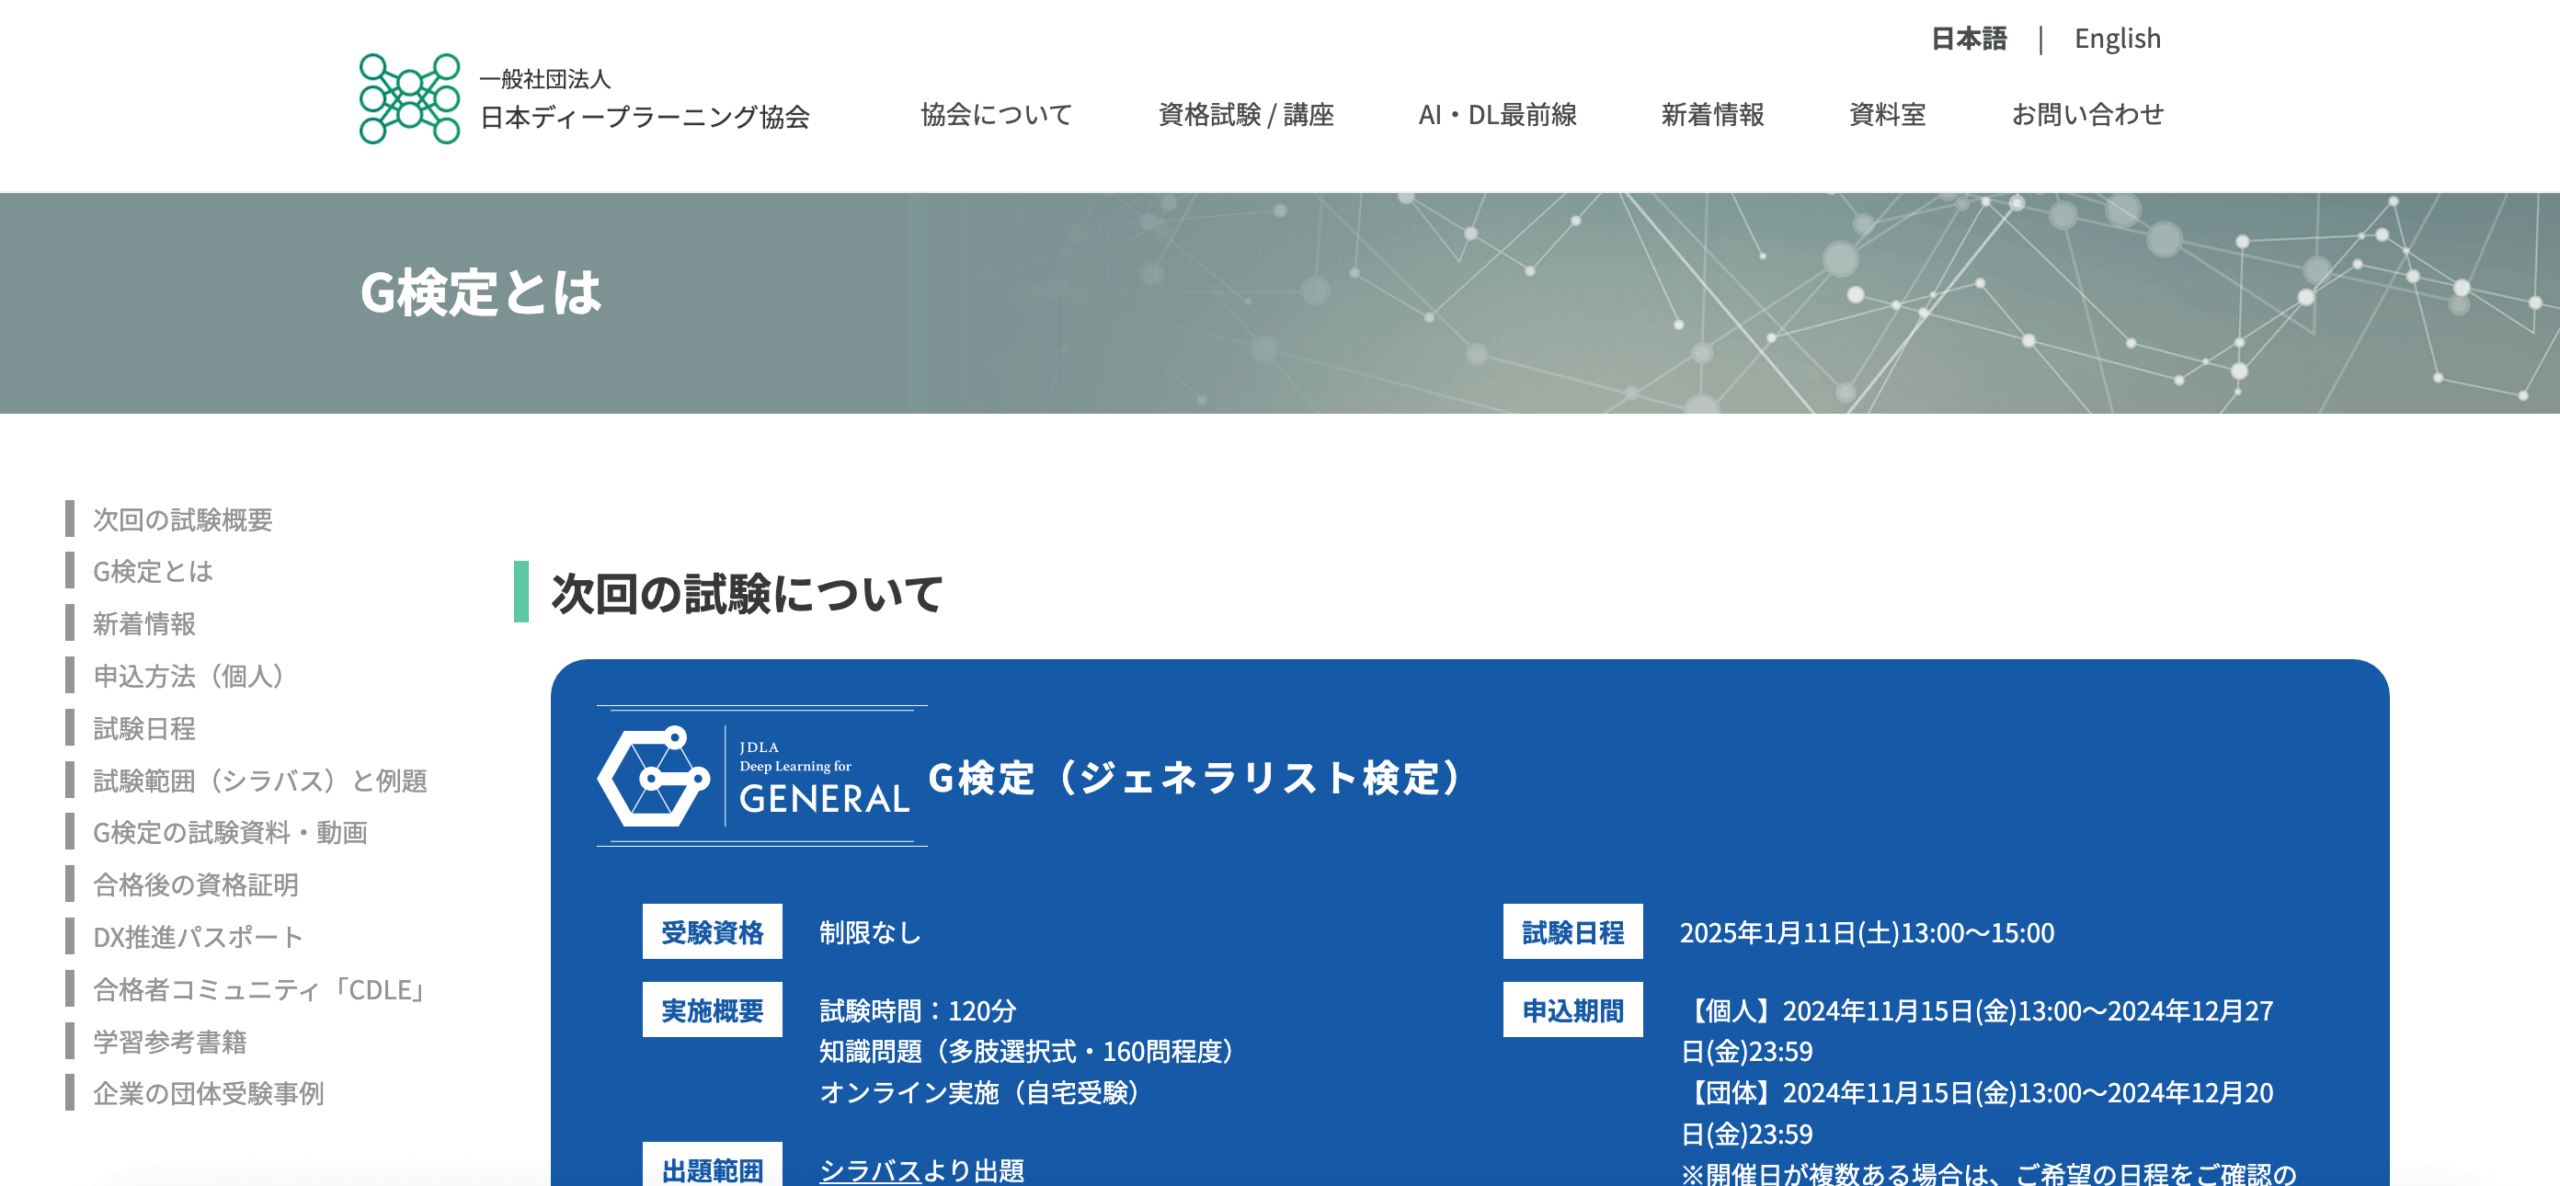Click the オンライン実施（自宅受験） text
This screenshot has height=1186, width=2560.
979,1092
